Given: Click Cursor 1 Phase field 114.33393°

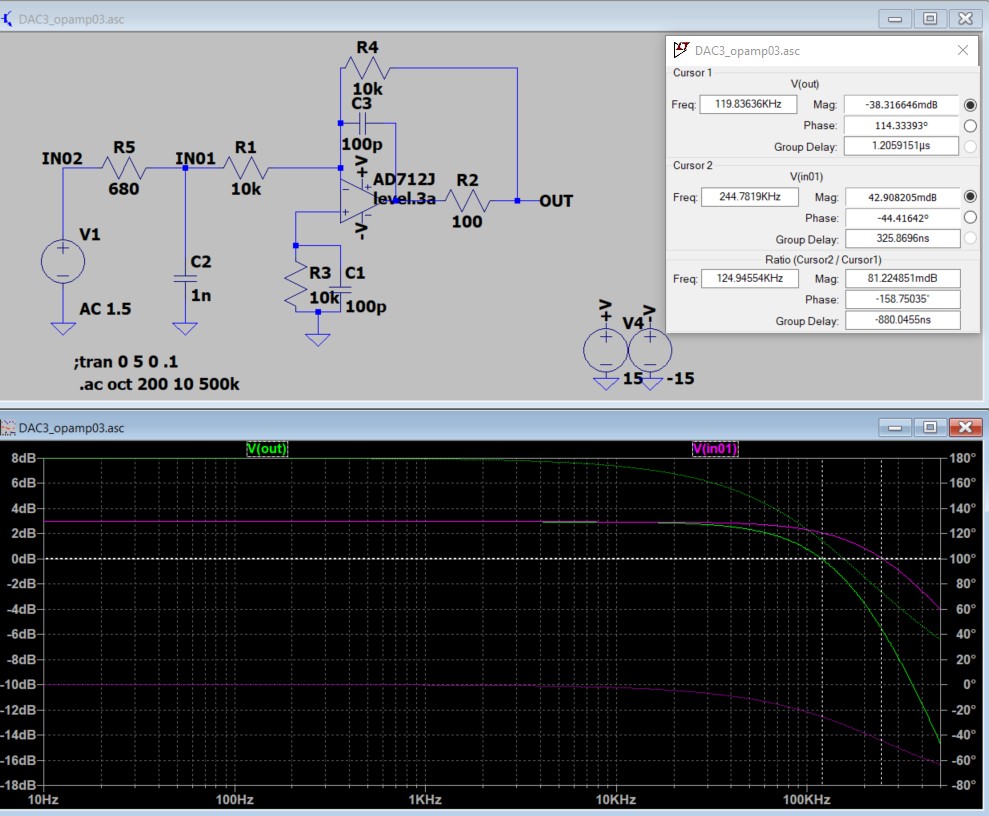Looking at the screenshot, I should [x=901, y=125].
